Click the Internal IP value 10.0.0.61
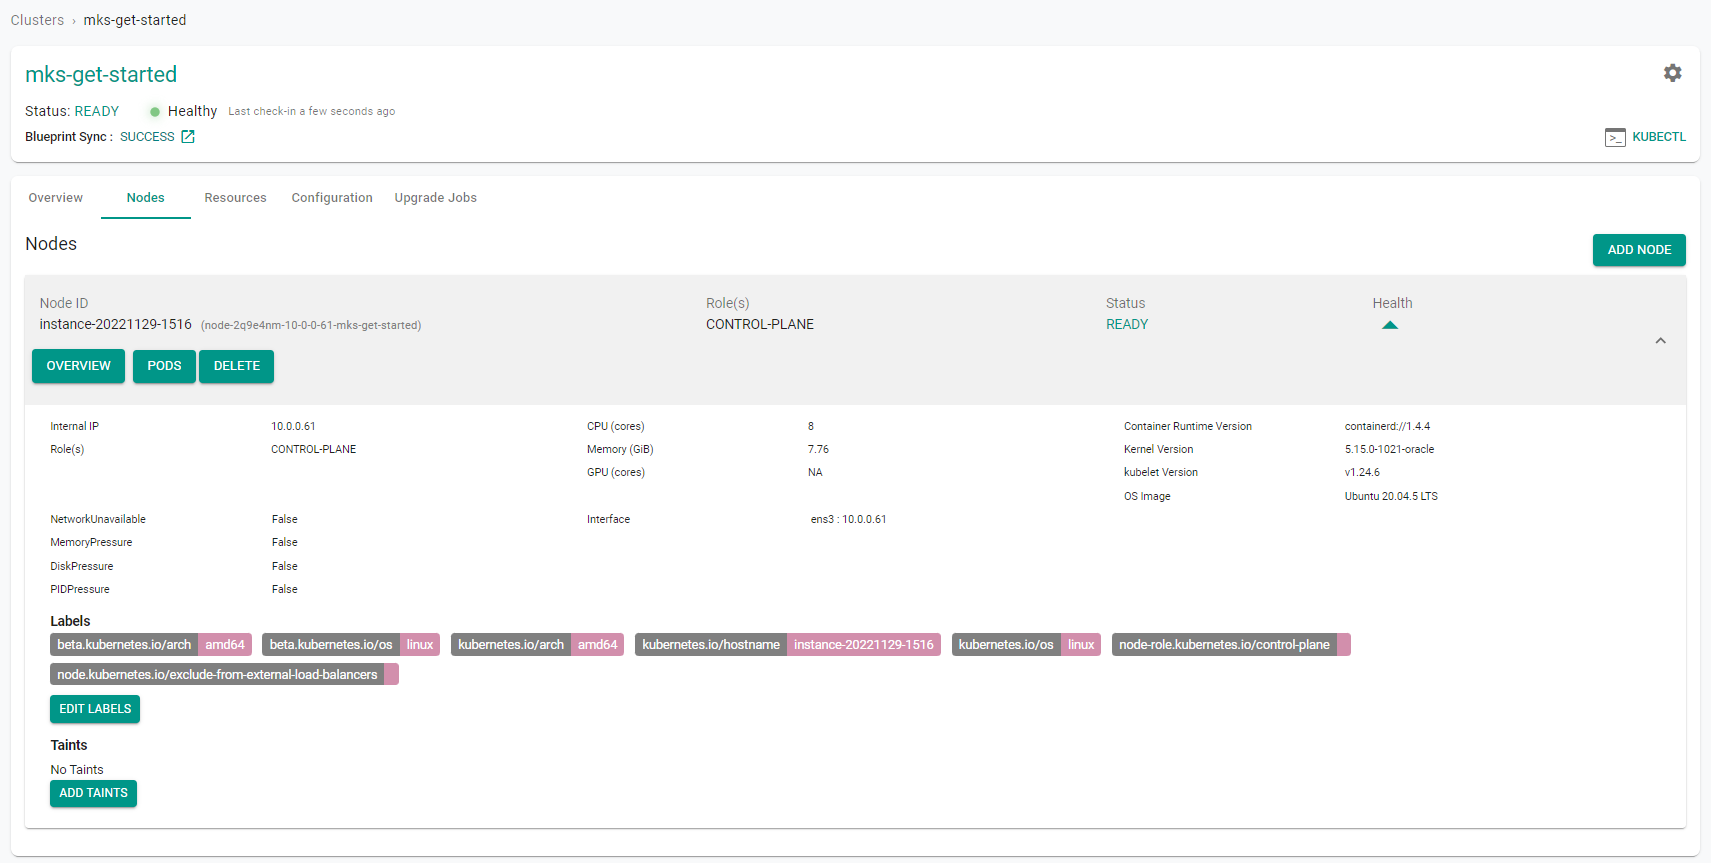Image resolution: width=1711 pixels, height=863 pixels. tap(293, 427)
